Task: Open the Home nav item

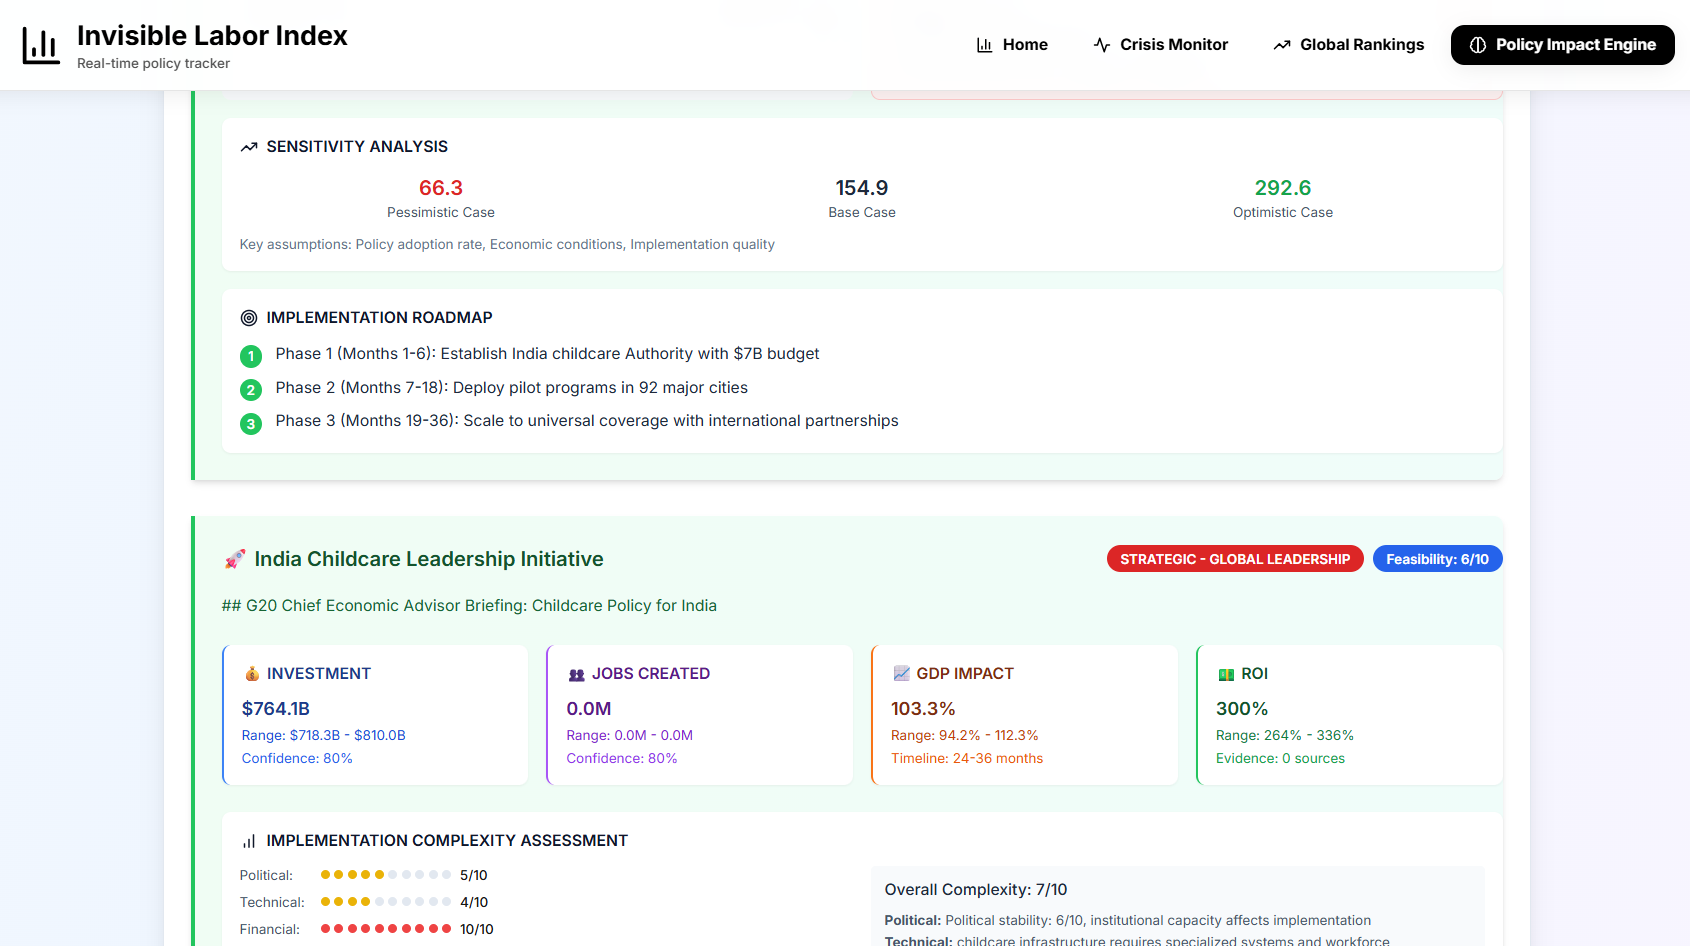Action: [x=1012, y=45]
